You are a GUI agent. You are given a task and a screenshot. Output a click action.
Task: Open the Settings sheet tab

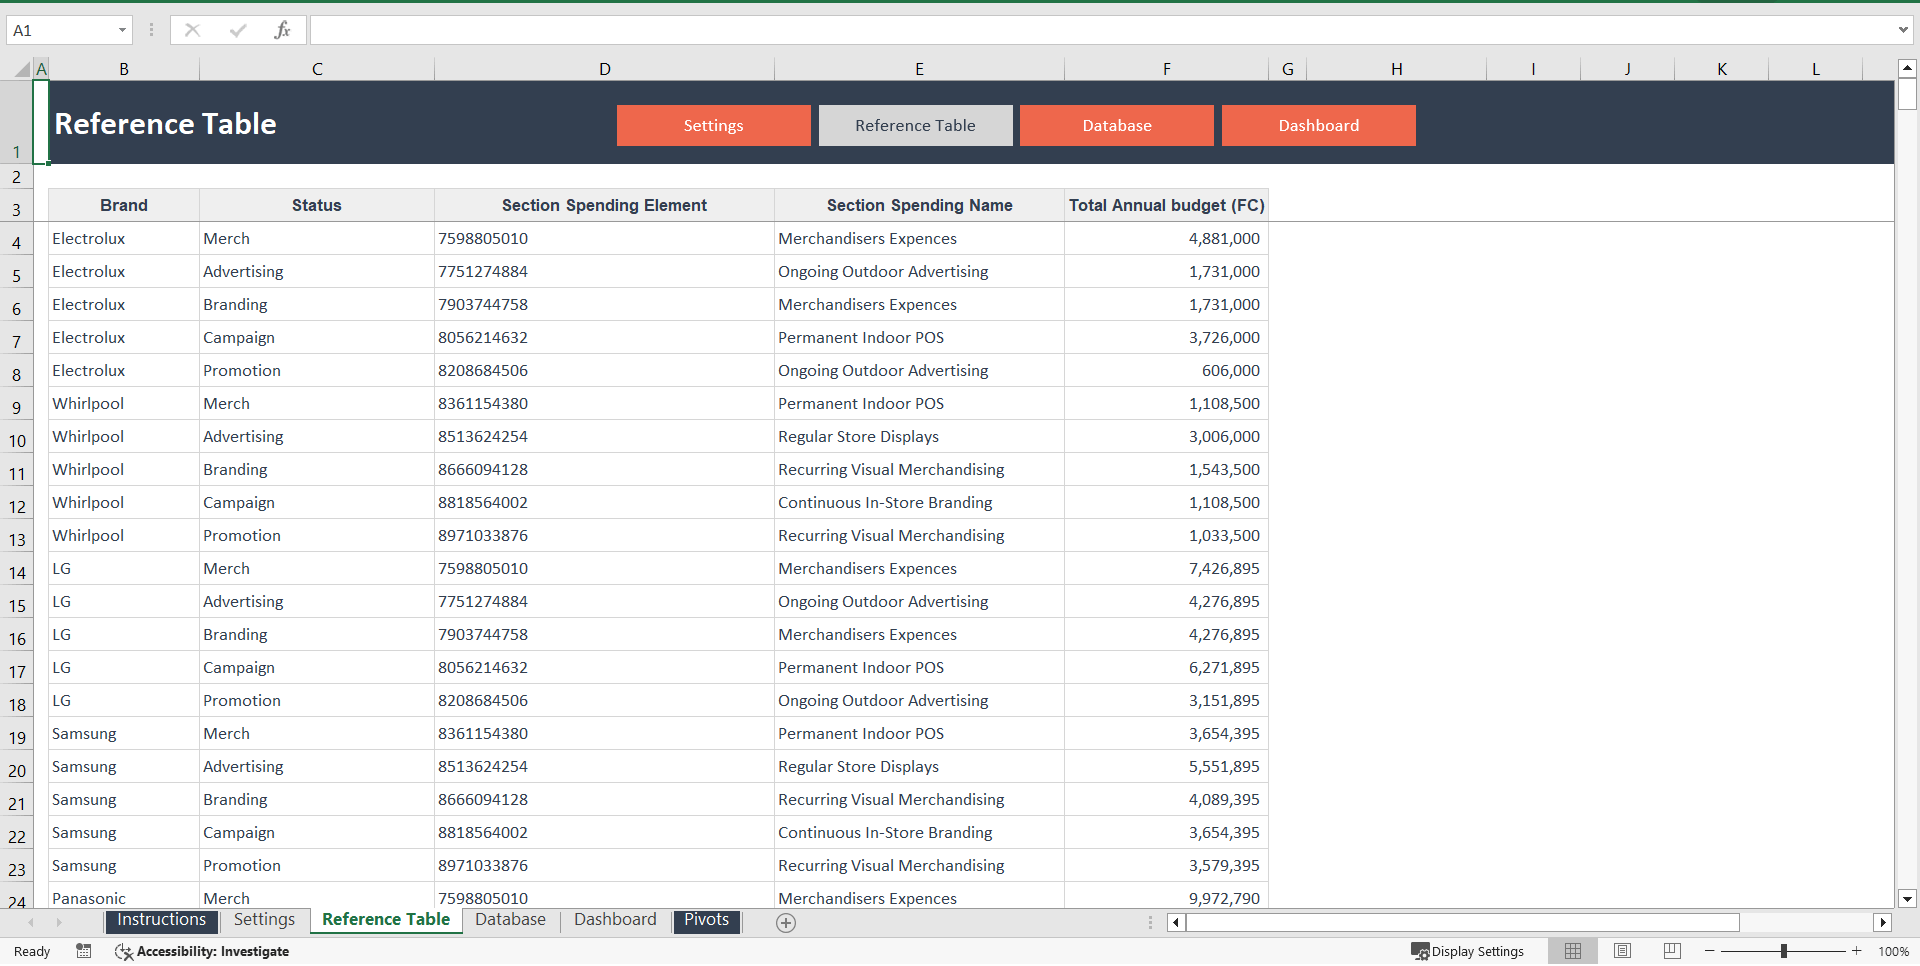point(264,920)
